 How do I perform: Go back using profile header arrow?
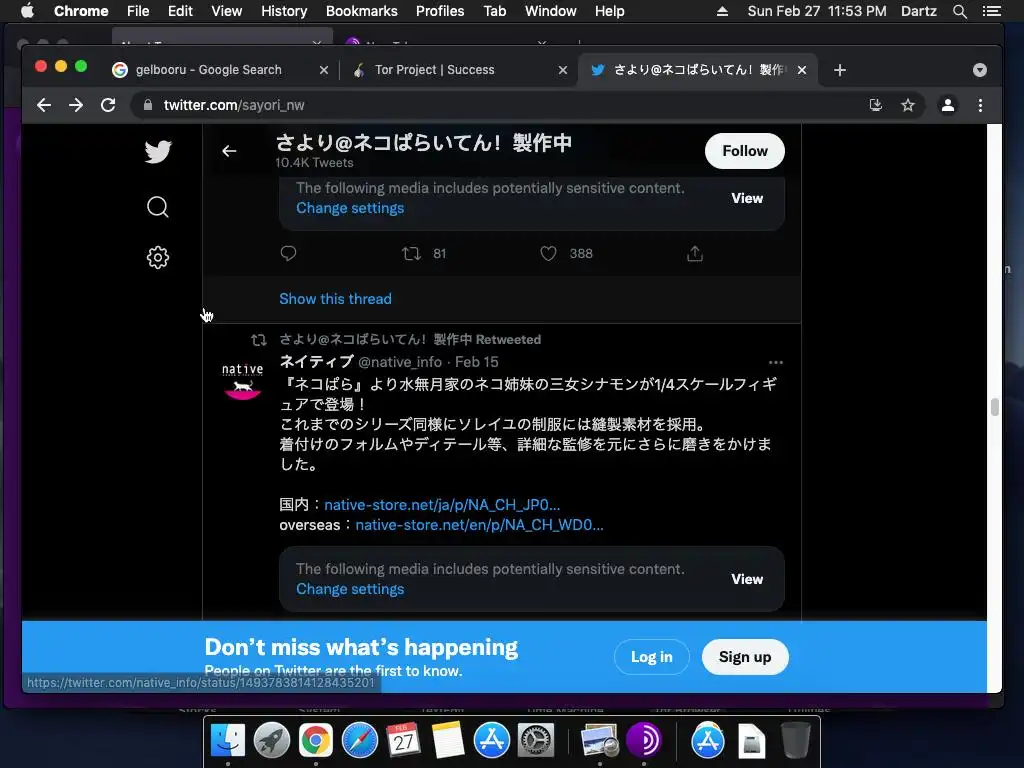pos(229,151)
